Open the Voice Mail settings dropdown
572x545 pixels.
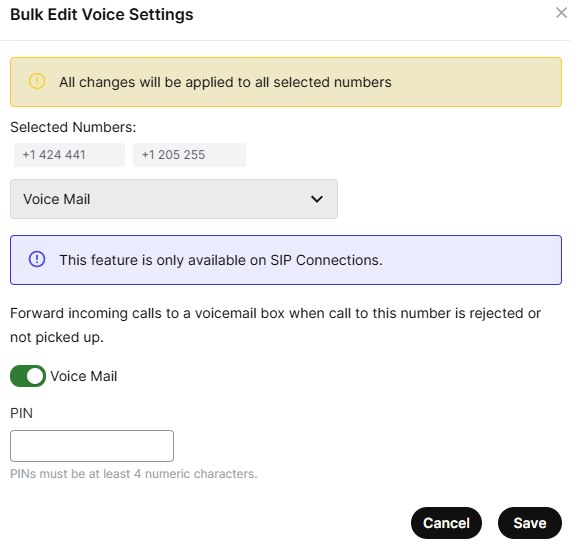(174, 199)
